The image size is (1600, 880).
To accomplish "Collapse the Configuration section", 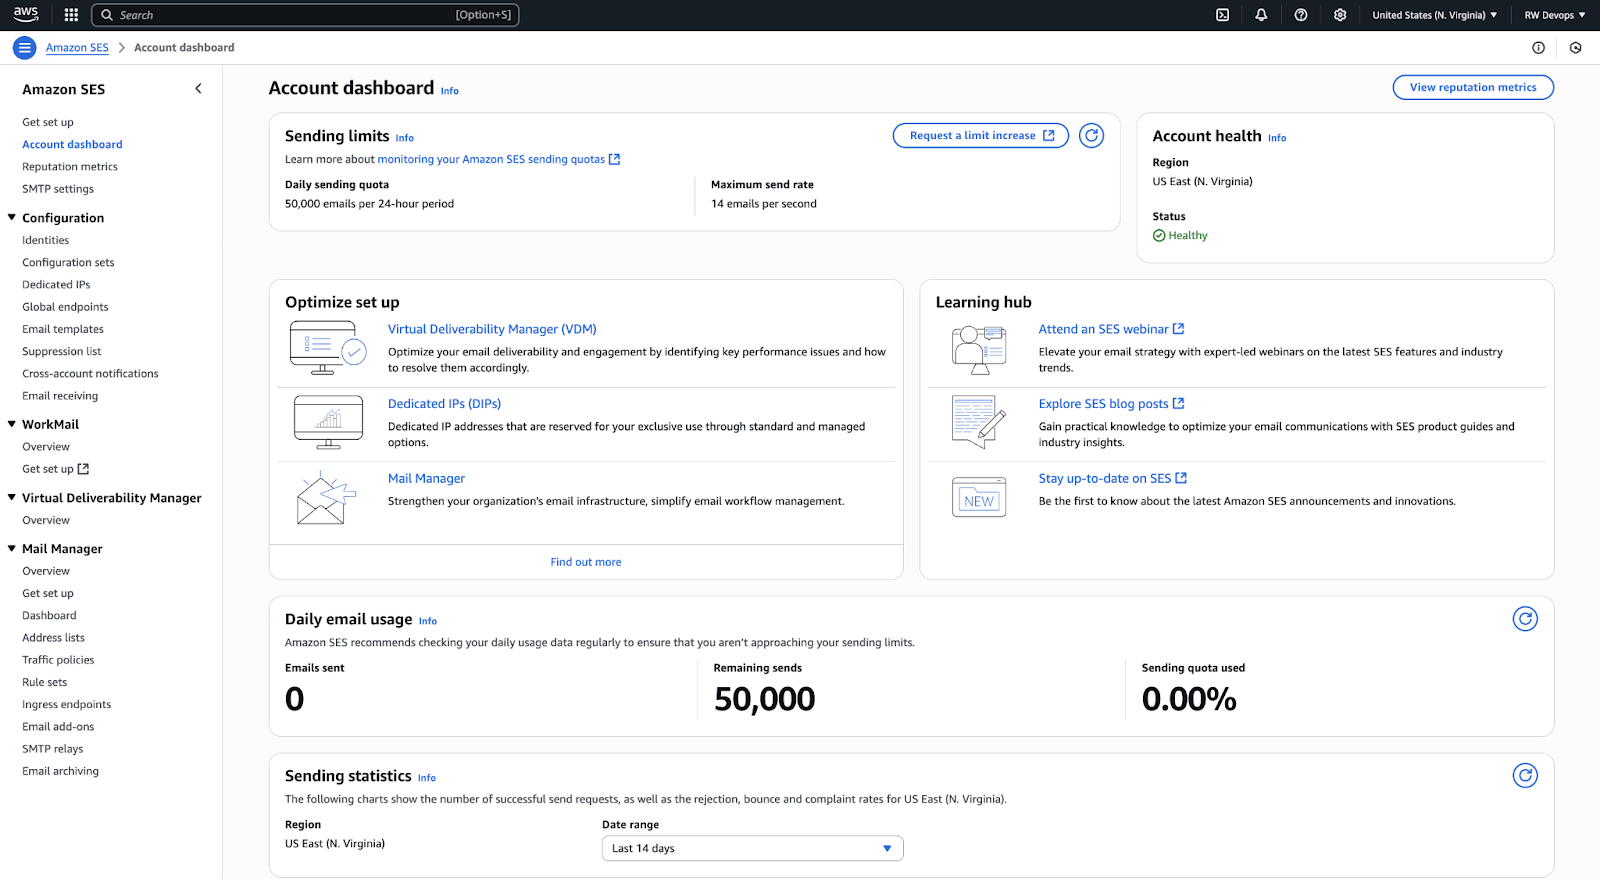I will point(12,218).
